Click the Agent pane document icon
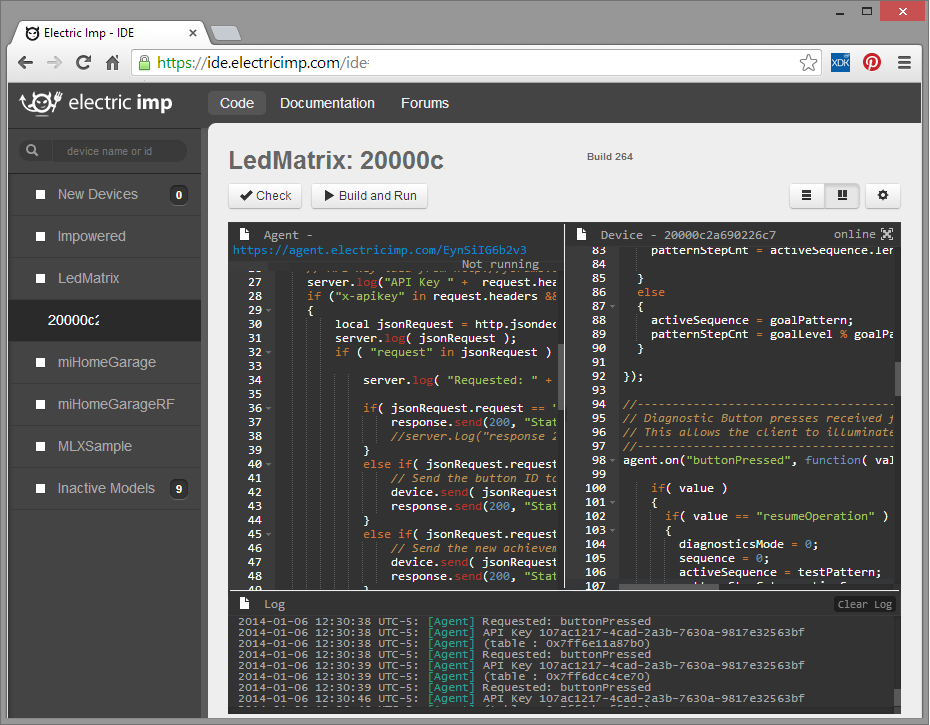This screenshot has height=725, width=930. coord(244,234)
